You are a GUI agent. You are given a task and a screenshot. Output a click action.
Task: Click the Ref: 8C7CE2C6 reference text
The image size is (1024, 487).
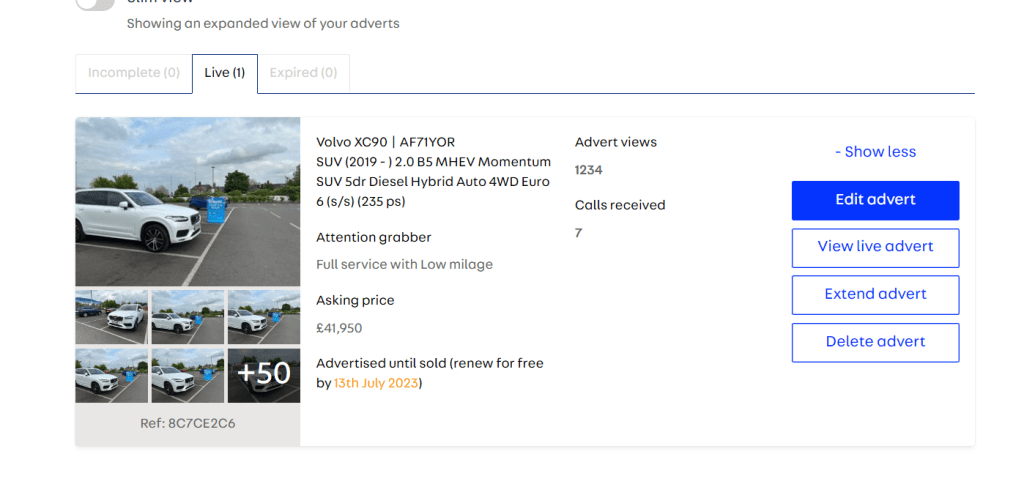click(x=187, y=424)
